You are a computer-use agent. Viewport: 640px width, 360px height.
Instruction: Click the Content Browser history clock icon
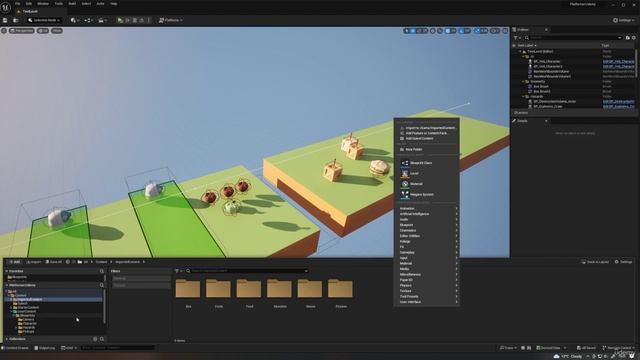[68, 262]
